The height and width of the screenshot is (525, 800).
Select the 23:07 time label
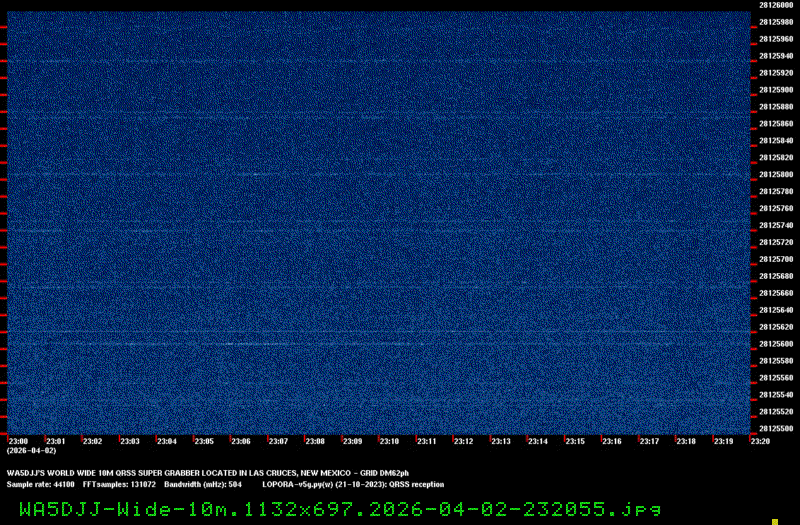click(278, 441)
